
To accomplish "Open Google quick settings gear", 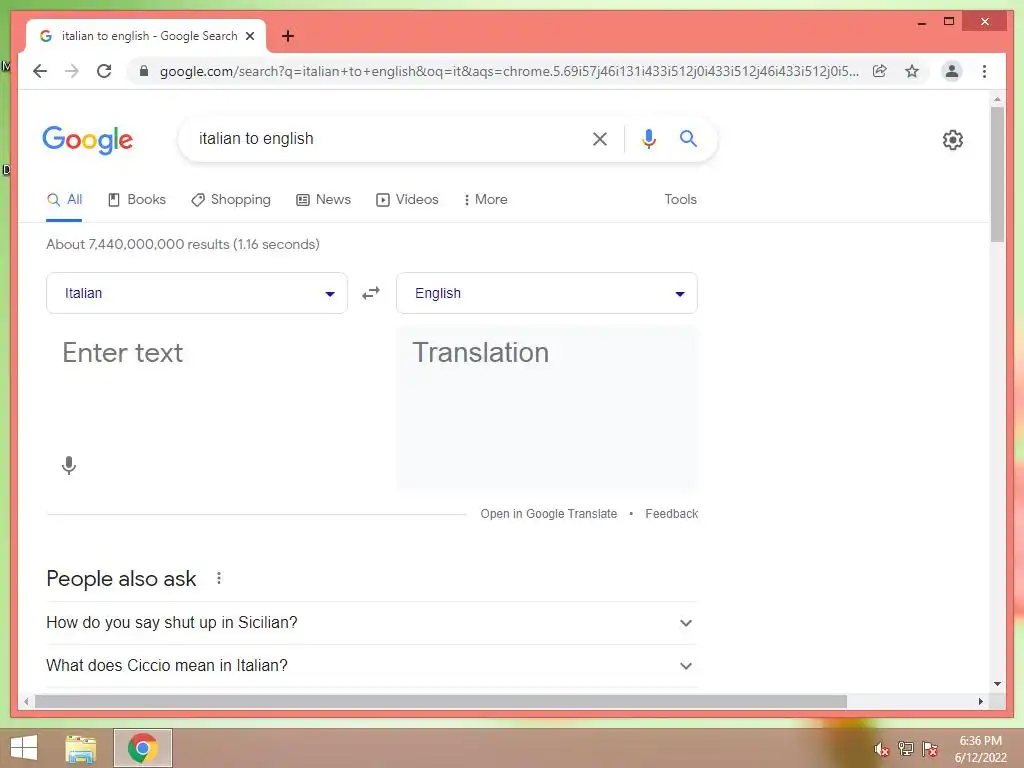I will 953,140.
